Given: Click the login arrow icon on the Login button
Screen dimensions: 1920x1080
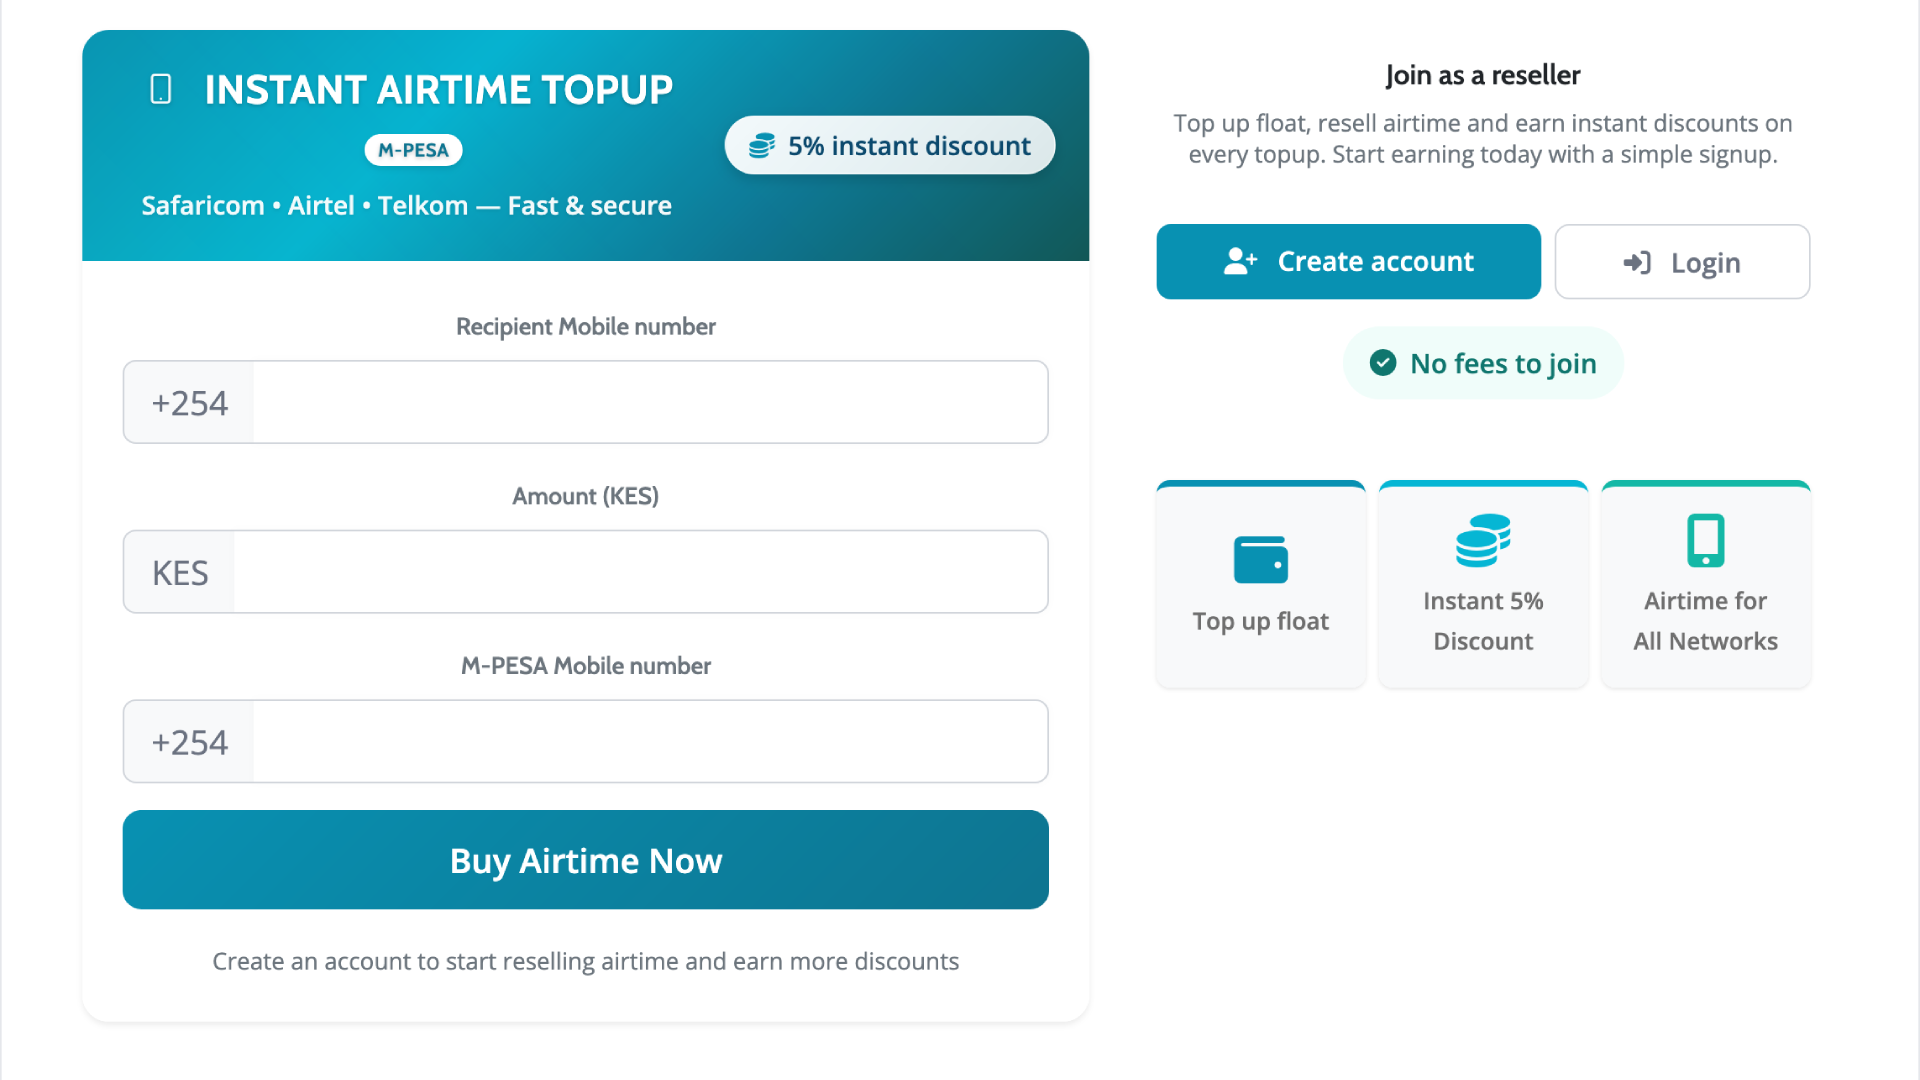Looking at the screenshot, I should click(x=1636, y=262).
